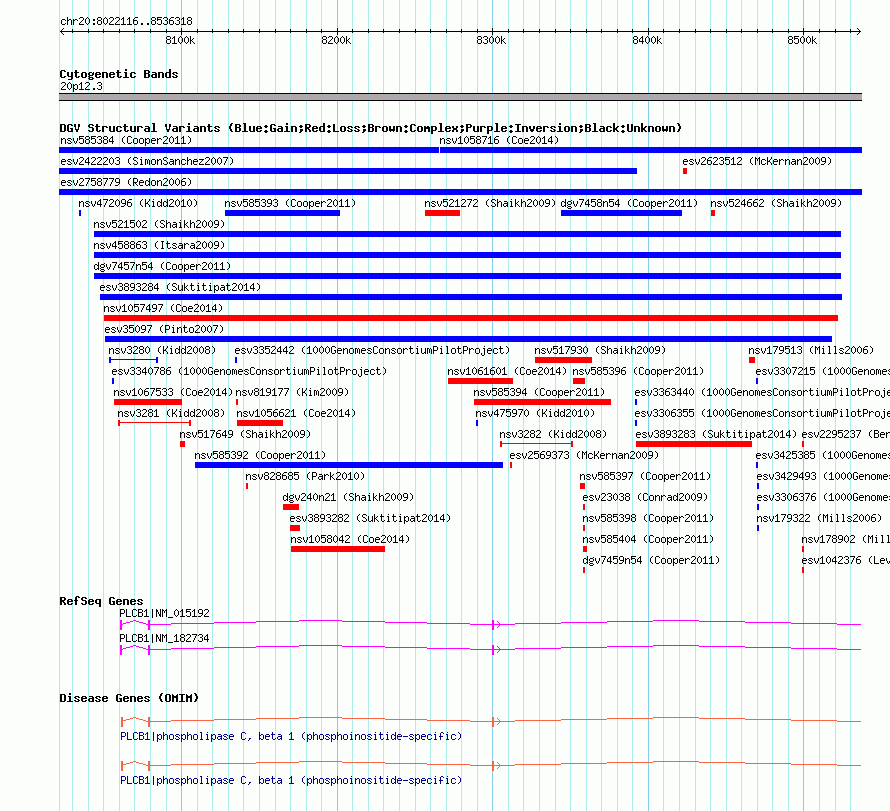The height and width of the screenshot is (811, 890).
Task: Open esv2758779 (Redon2006) variant entry
Action: tap(126, 182)
